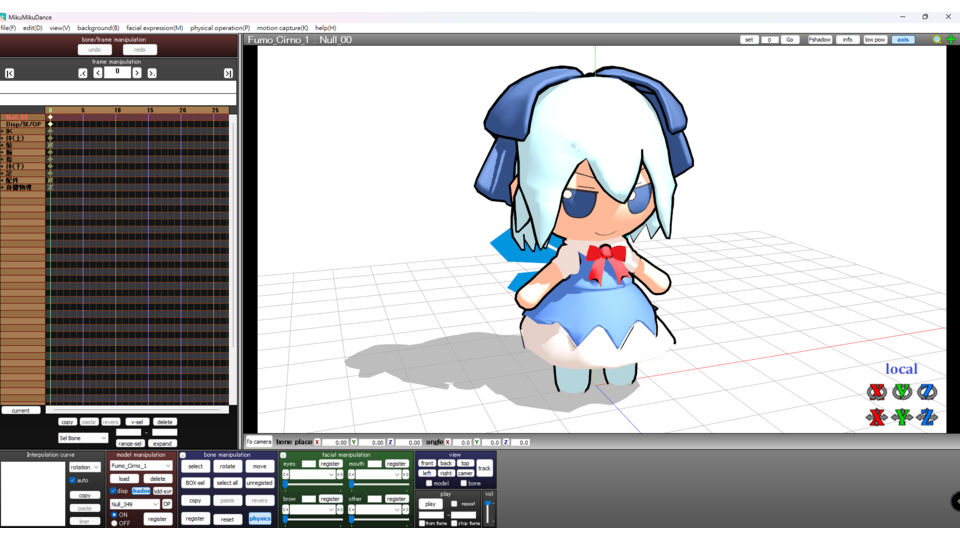
Task: Open the background(B) menu
Action: 98,28
